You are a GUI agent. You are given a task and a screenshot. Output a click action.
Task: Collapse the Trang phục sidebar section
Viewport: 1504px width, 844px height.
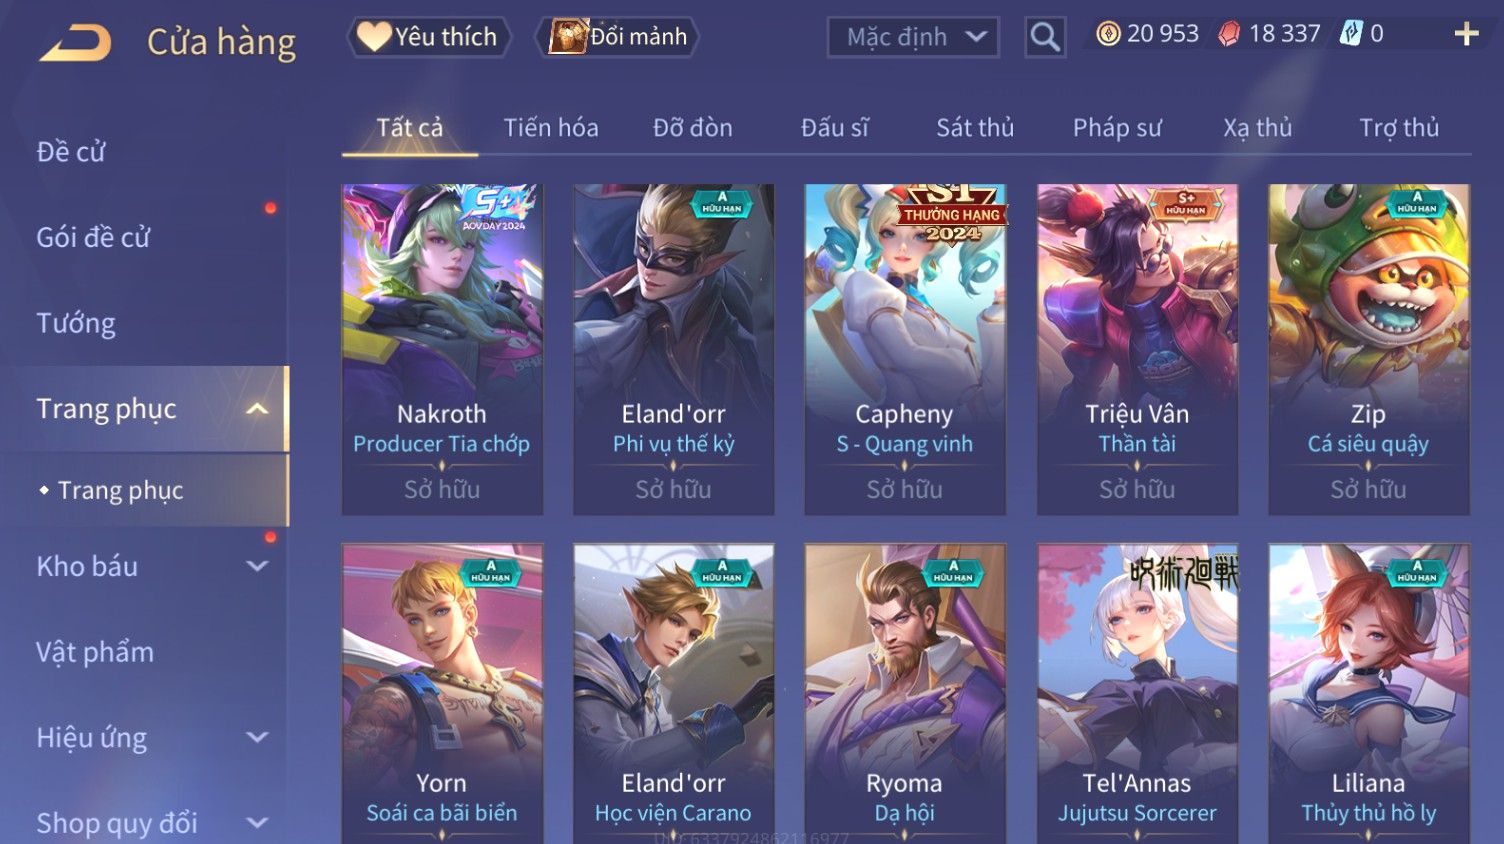pyautogui.click(x=257, y=409)
